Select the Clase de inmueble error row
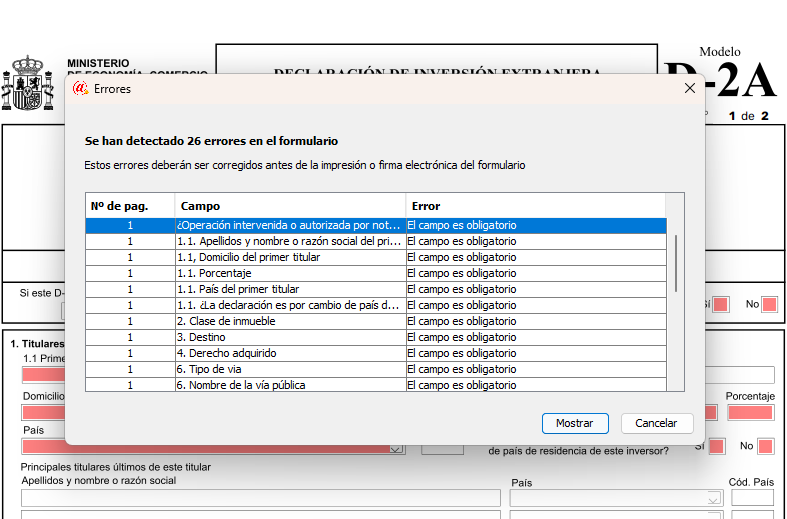The width and height of the screenshot is (787, 519). tap(375, 321)
